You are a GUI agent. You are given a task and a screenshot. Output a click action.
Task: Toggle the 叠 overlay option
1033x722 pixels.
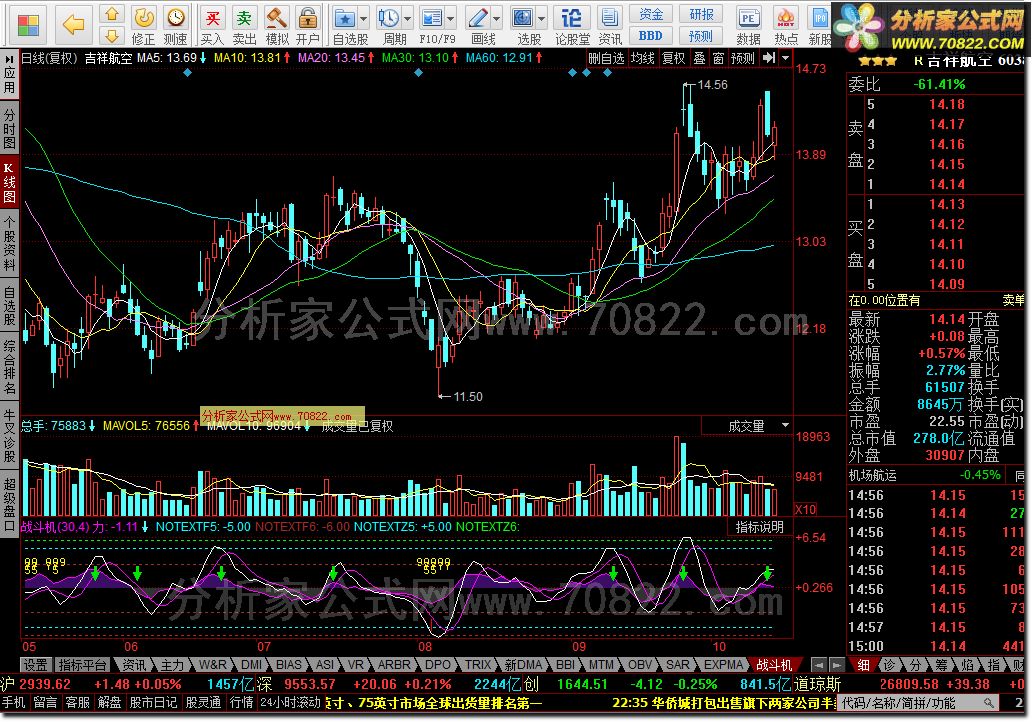tap(699, 58)
